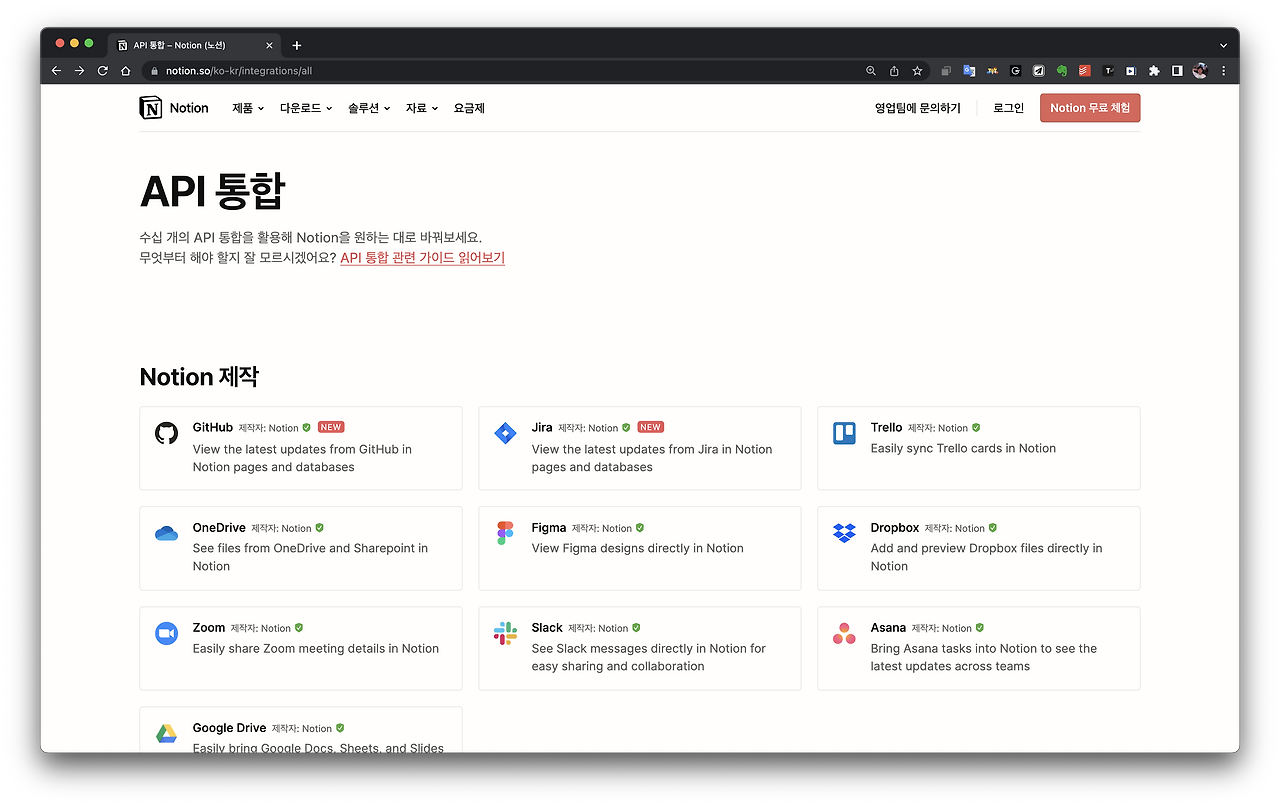The image size is (1280, 806).
Task: Open the OneDrive integration title
Action: point(219,527)
